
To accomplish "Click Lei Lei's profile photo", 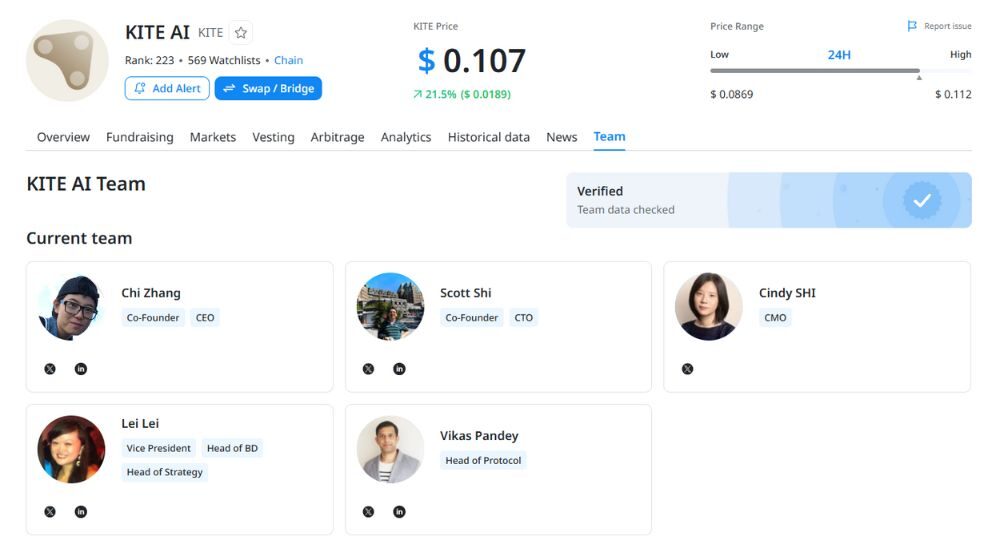I will pyautogui.click(x=71, y=450).
